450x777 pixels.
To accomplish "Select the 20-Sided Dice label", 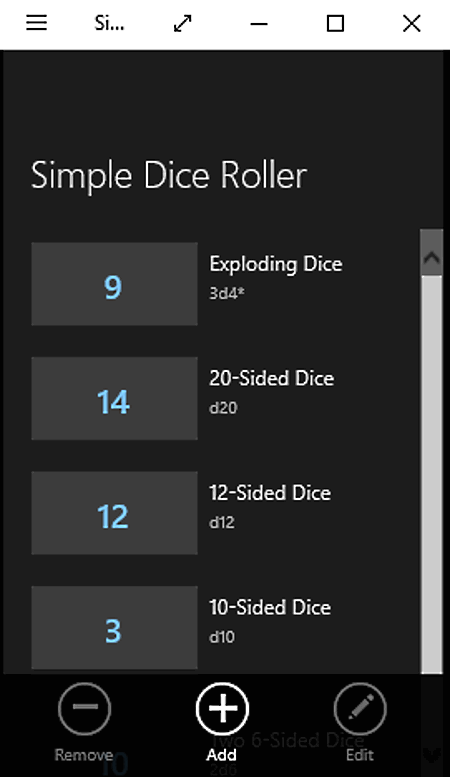I will pyautogui.click(x=272, y=379).
